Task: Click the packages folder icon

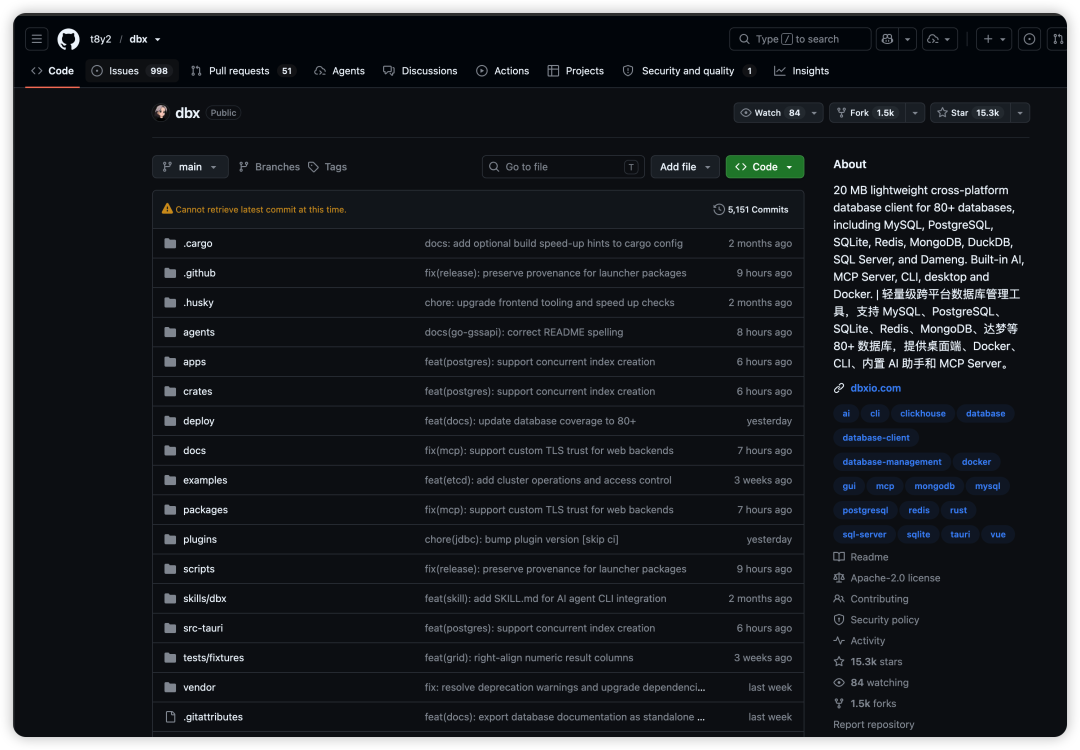Action: click(170, 510)
